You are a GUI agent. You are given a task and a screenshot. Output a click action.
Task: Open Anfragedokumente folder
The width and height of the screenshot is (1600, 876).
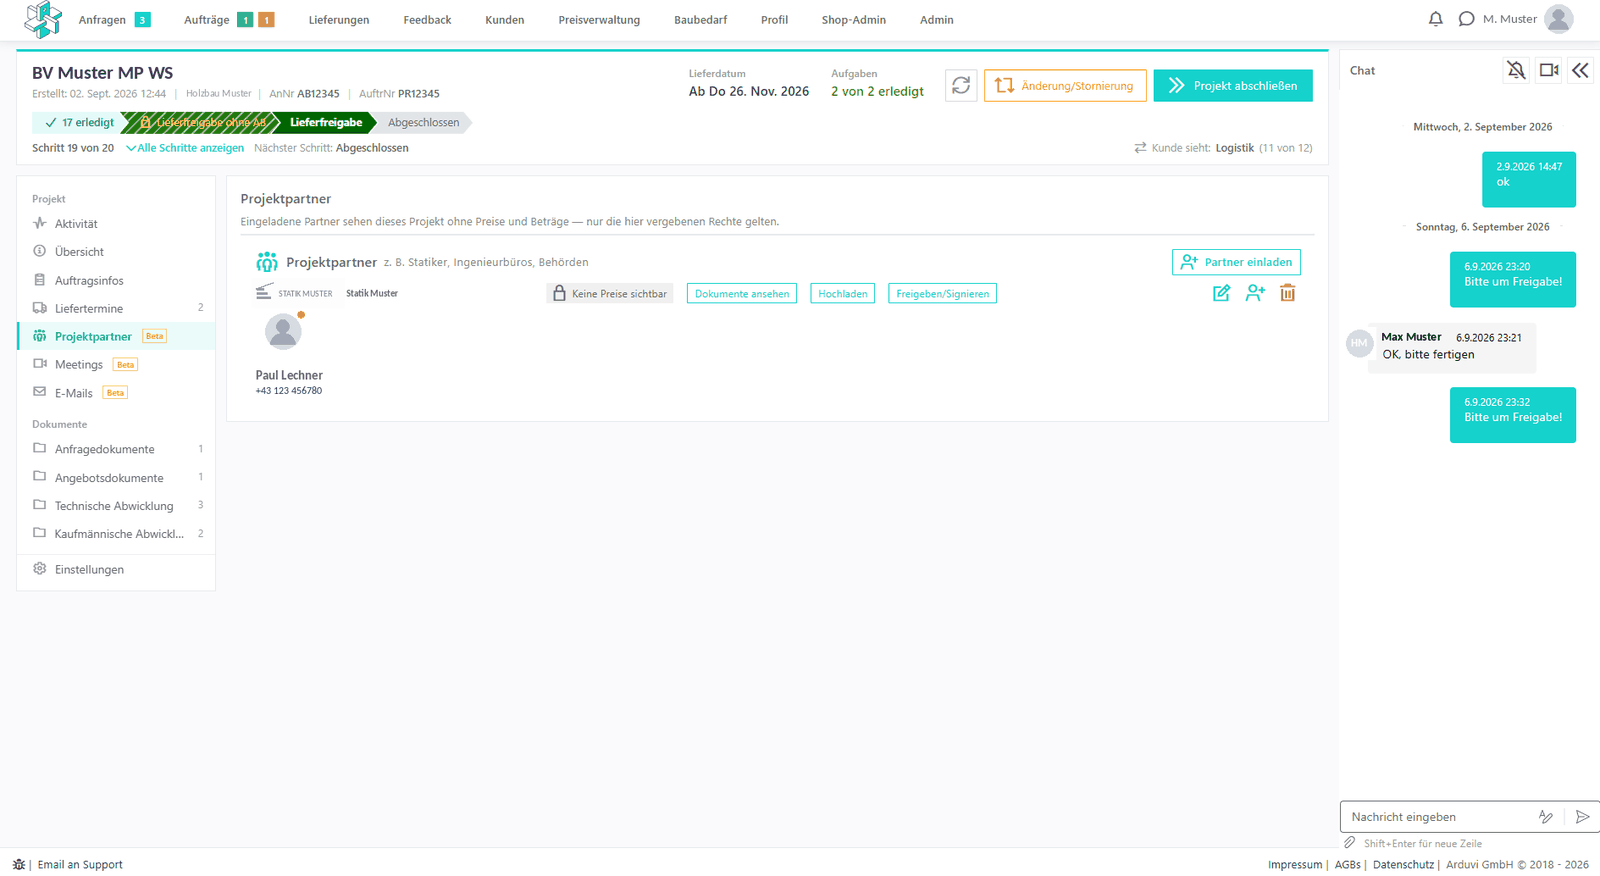116,449
